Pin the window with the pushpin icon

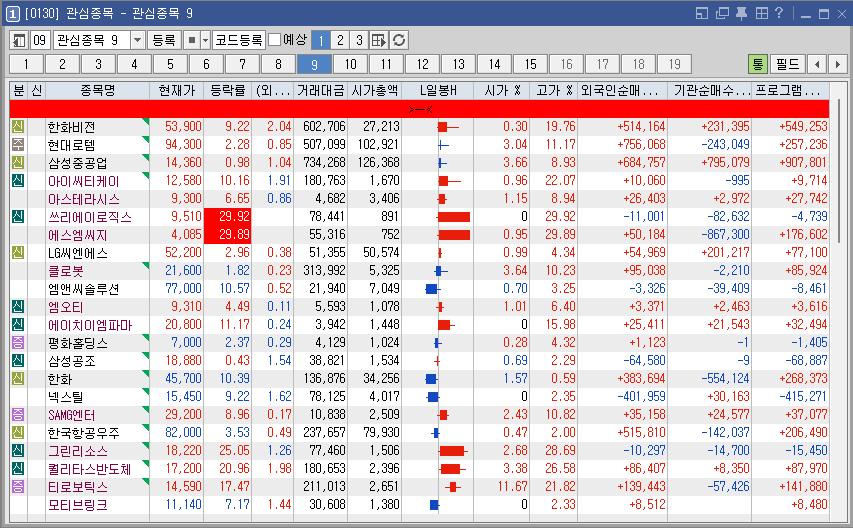click(741, 13)
